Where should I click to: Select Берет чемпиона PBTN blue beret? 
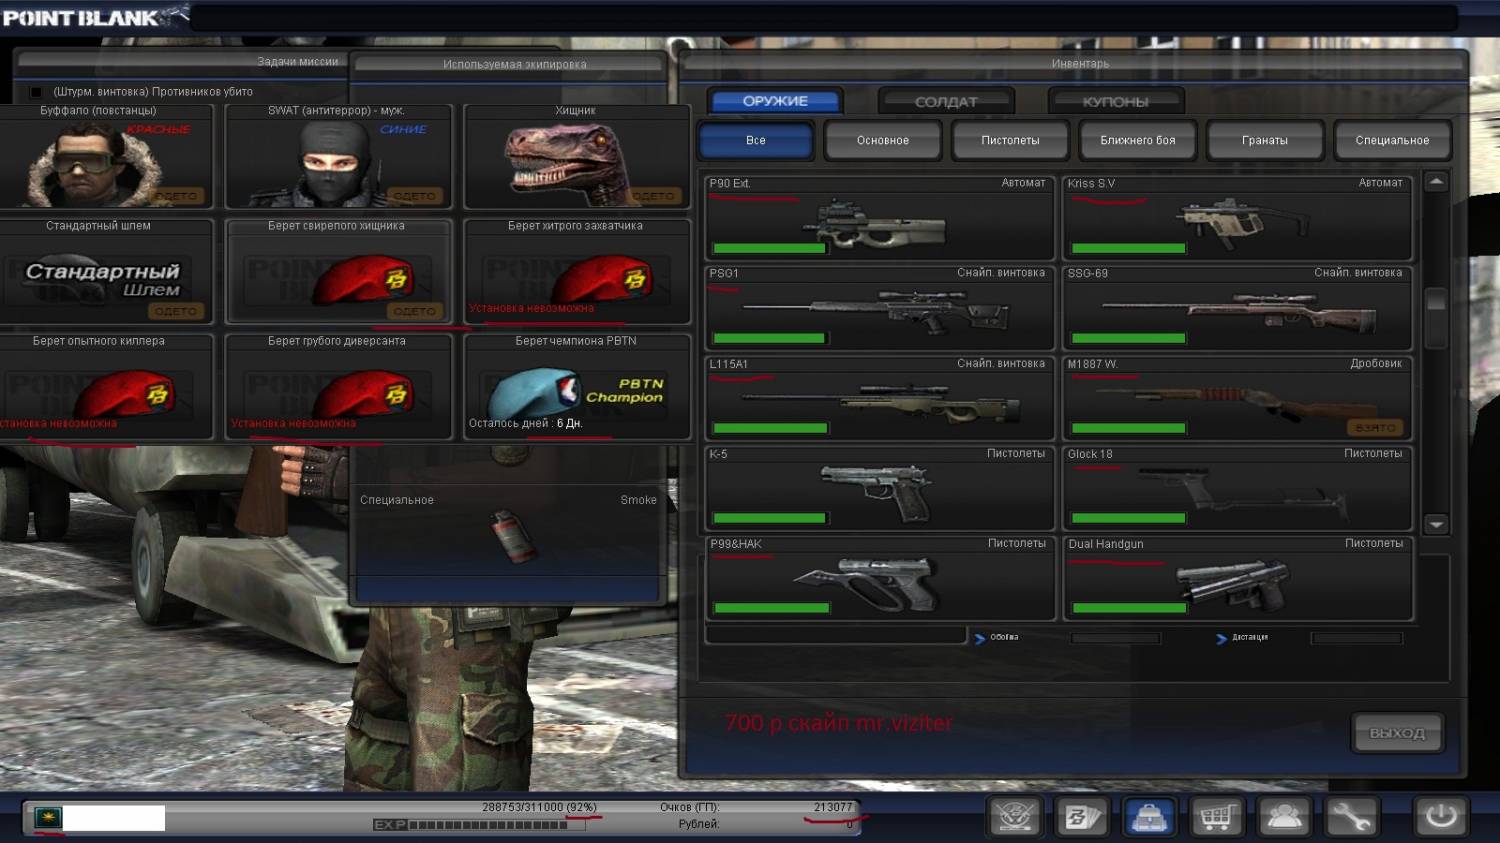(x=577, y=386)
